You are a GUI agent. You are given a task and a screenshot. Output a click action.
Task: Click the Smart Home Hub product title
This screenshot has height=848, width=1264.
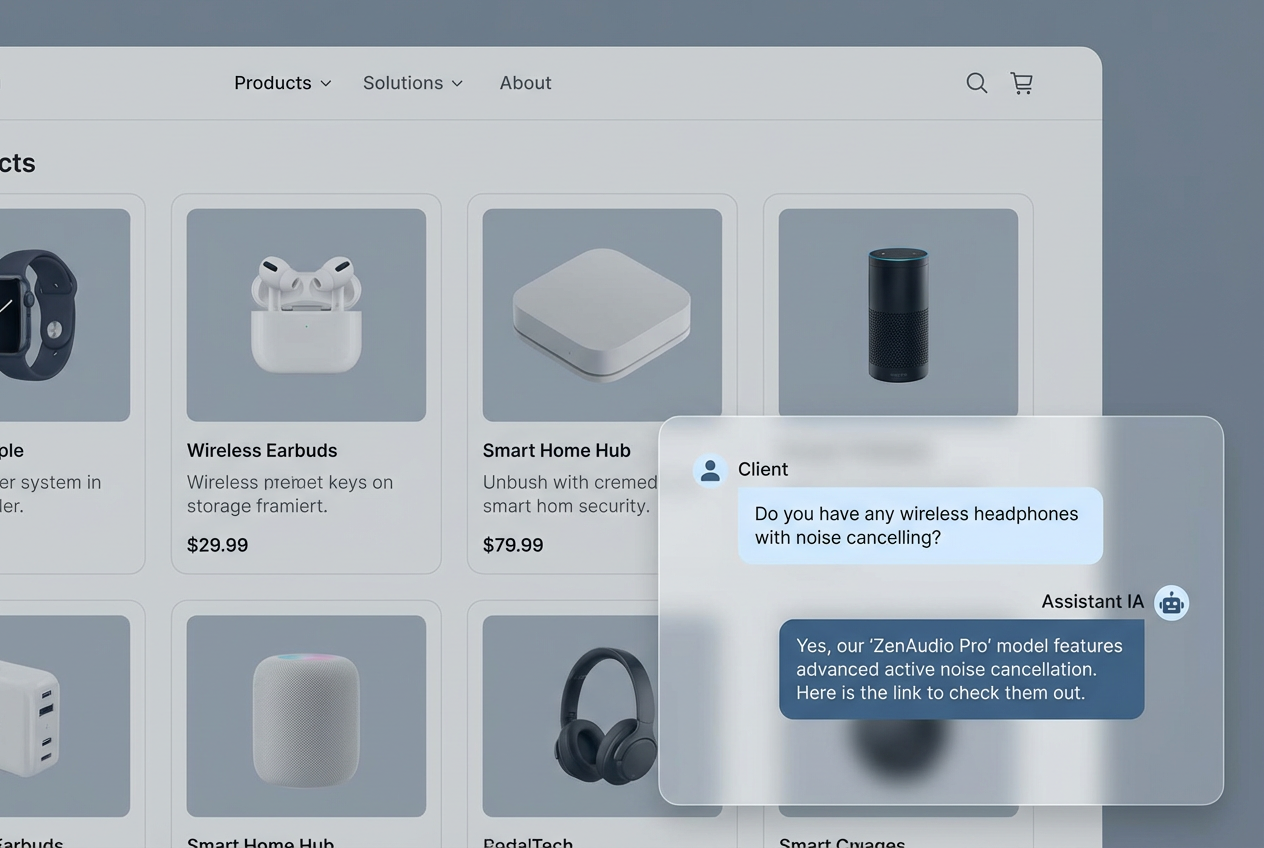pyautogui.click(x=557, y=450)
